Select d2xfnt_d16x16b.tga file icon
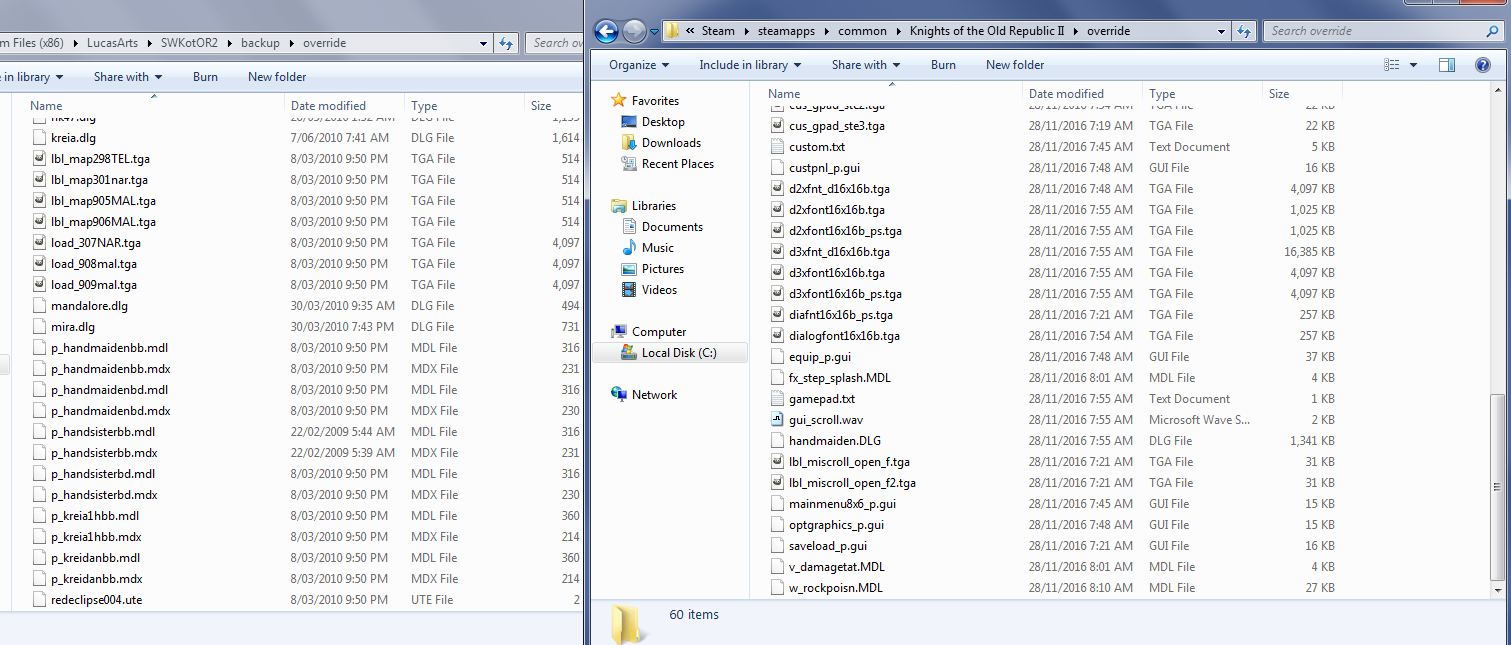The height and width of the screenshot is (645, 1511). 778,189
